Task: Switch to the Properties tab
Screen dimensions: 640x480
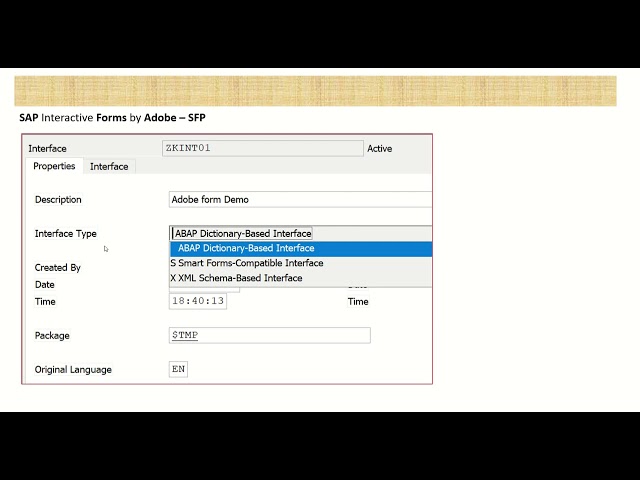Action: point(54,166)
